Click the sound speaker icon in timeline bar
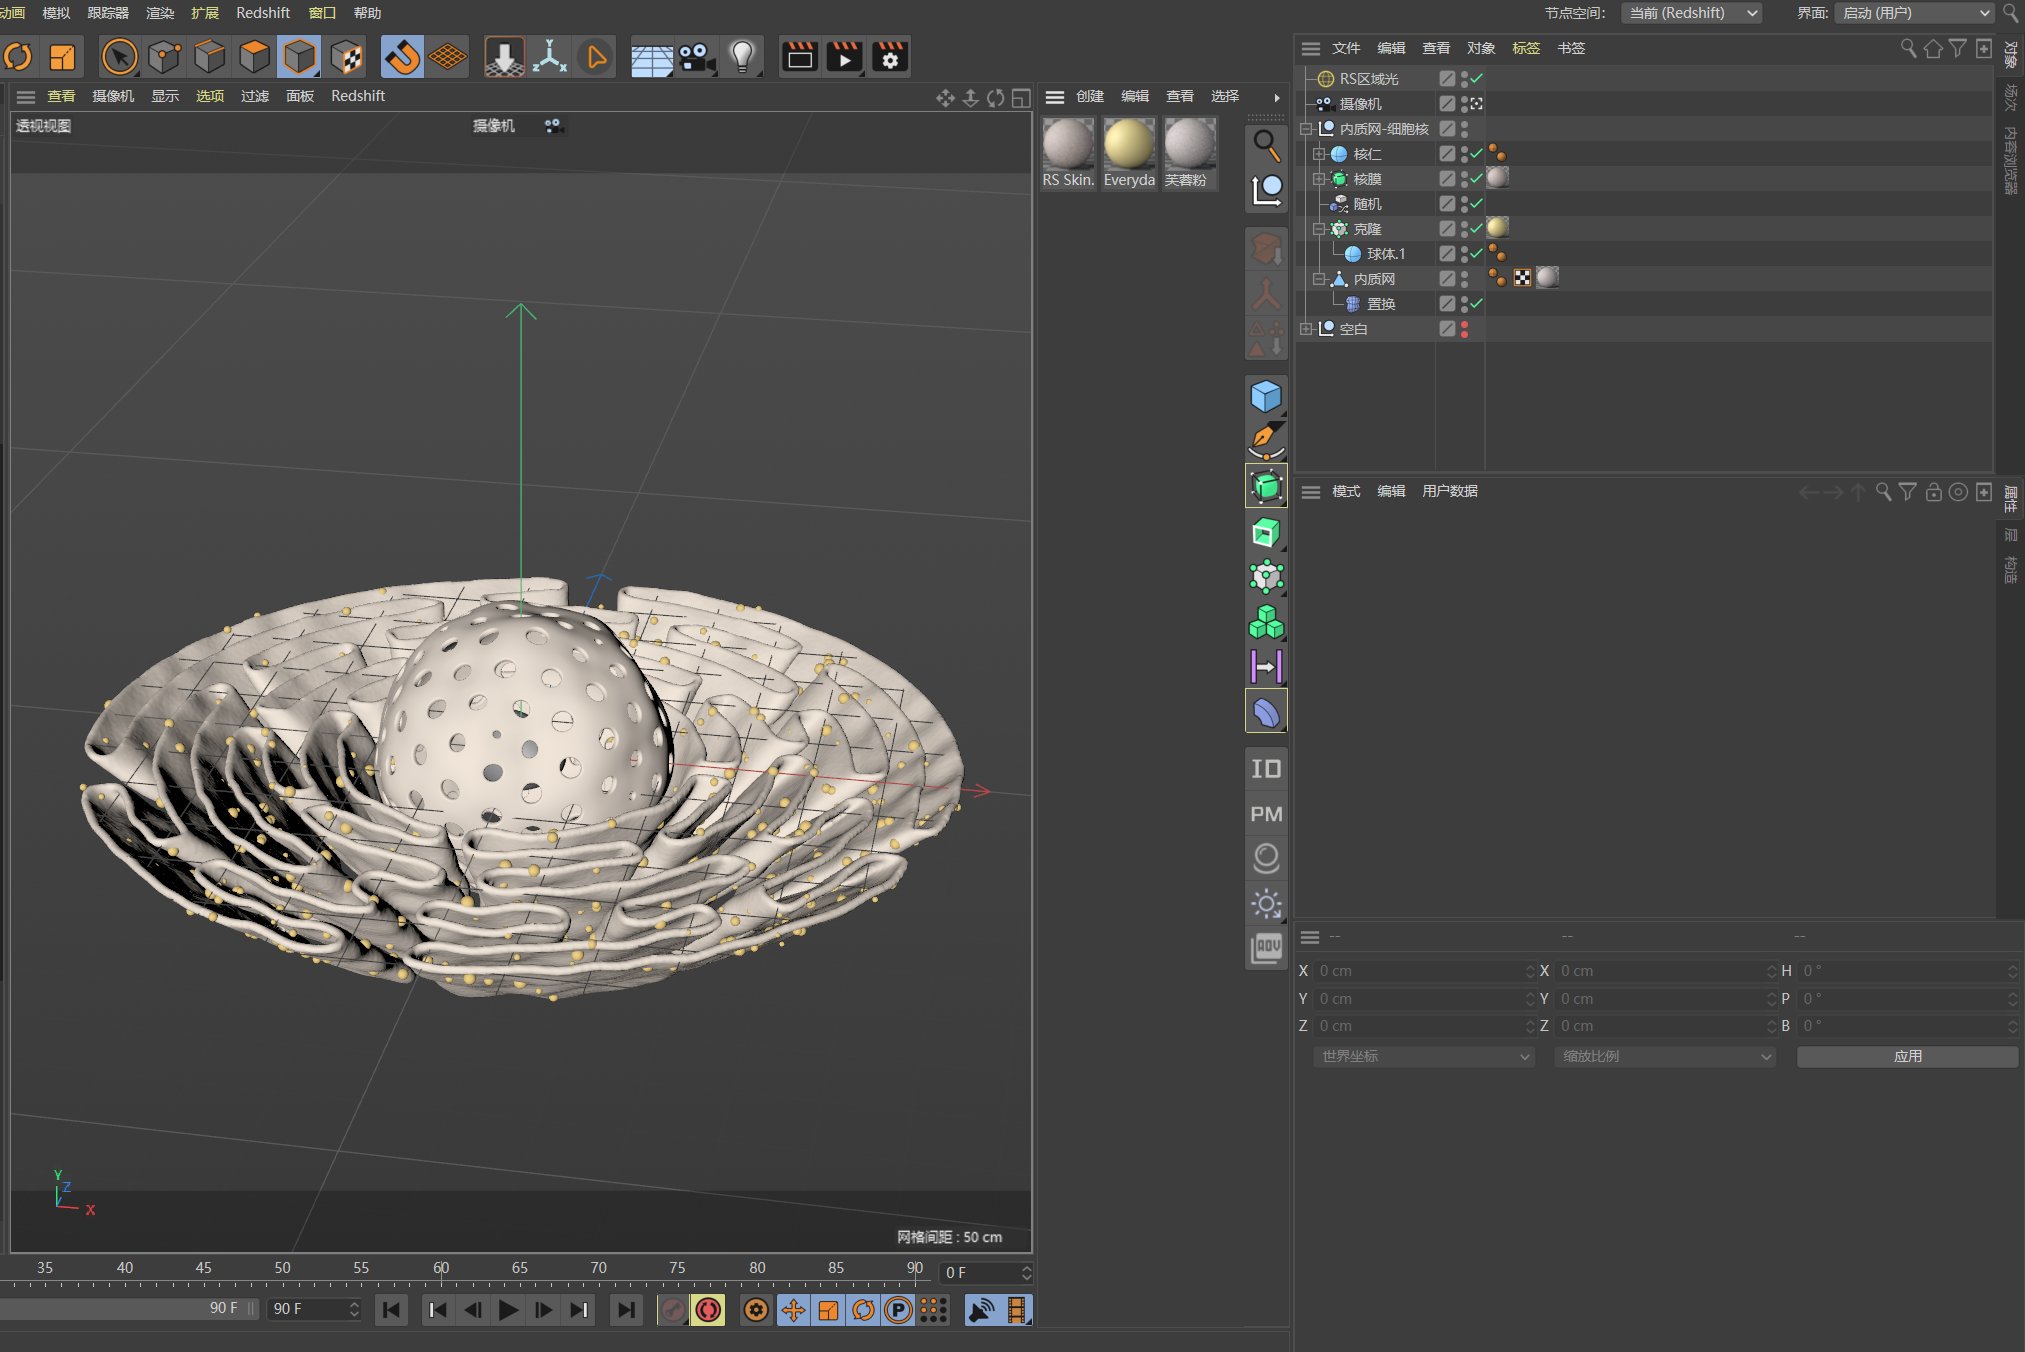 (x=982, y=1310)
